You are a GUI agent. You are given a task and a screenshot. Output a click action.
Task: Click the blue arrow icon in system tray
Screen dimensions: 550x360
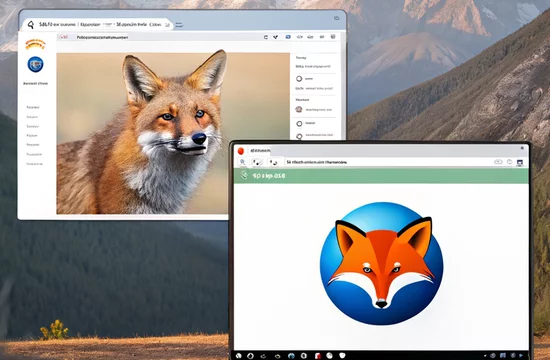(x=521, y=356)
